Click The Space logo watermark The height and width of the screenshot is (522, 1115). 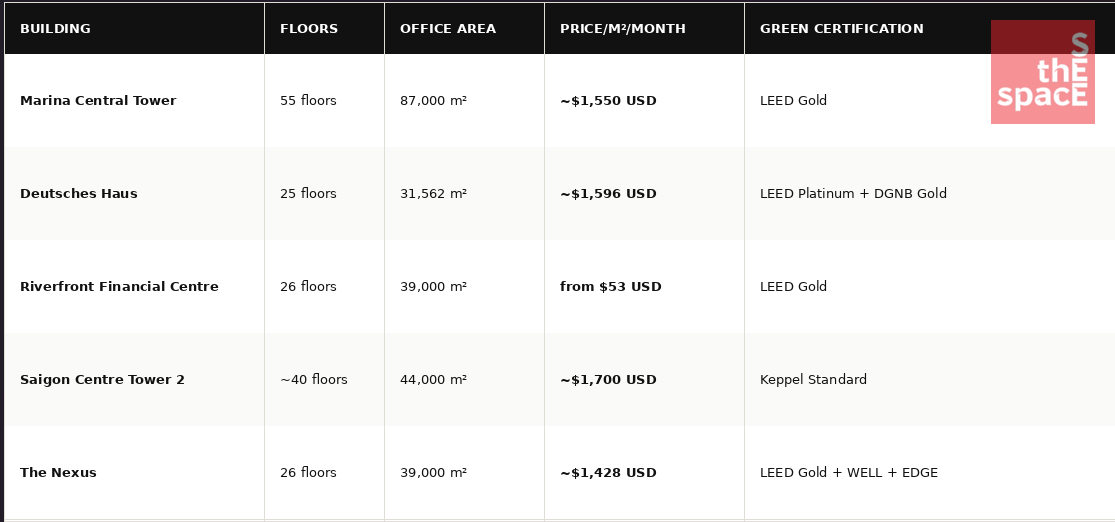(1042, 72)
